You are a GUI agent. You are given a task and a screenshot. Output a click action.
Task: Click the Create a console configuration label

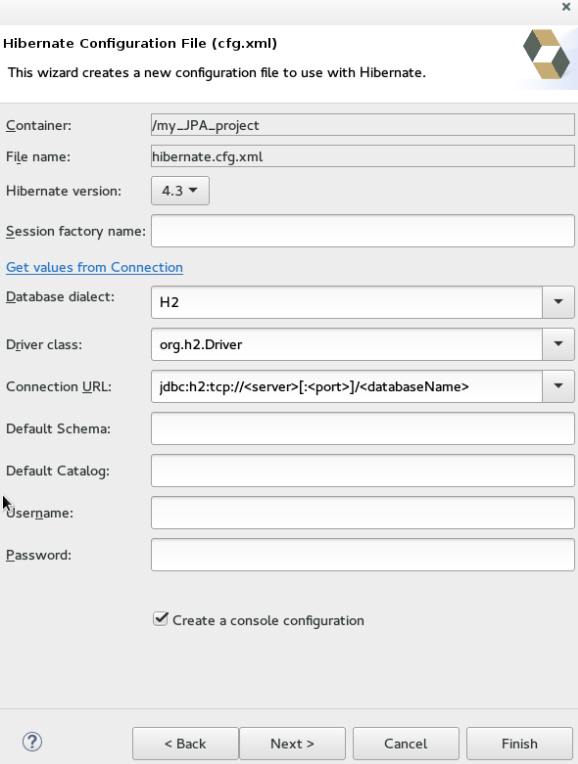coord(268,620)
